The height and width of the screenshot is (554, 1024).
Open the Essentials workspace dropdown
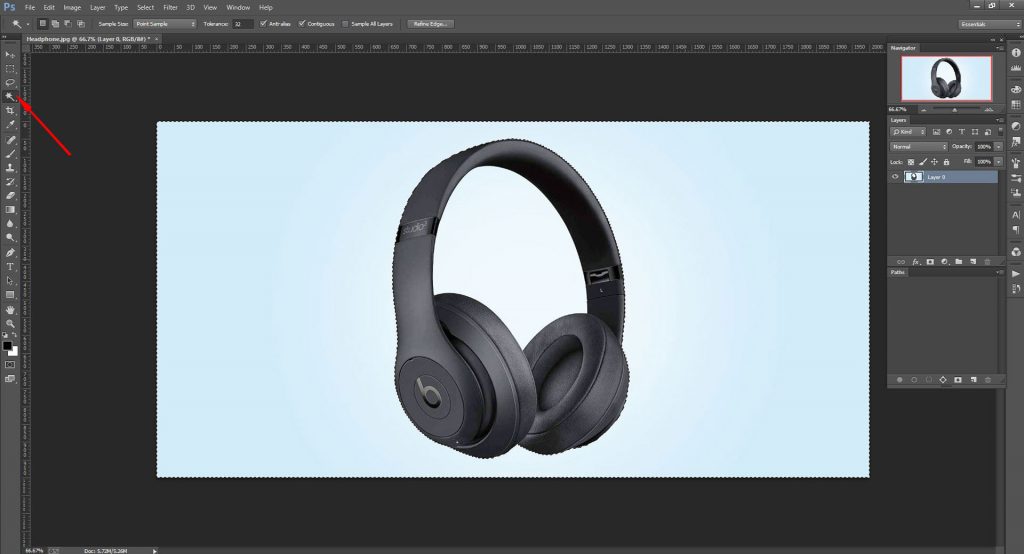(989, 24)
